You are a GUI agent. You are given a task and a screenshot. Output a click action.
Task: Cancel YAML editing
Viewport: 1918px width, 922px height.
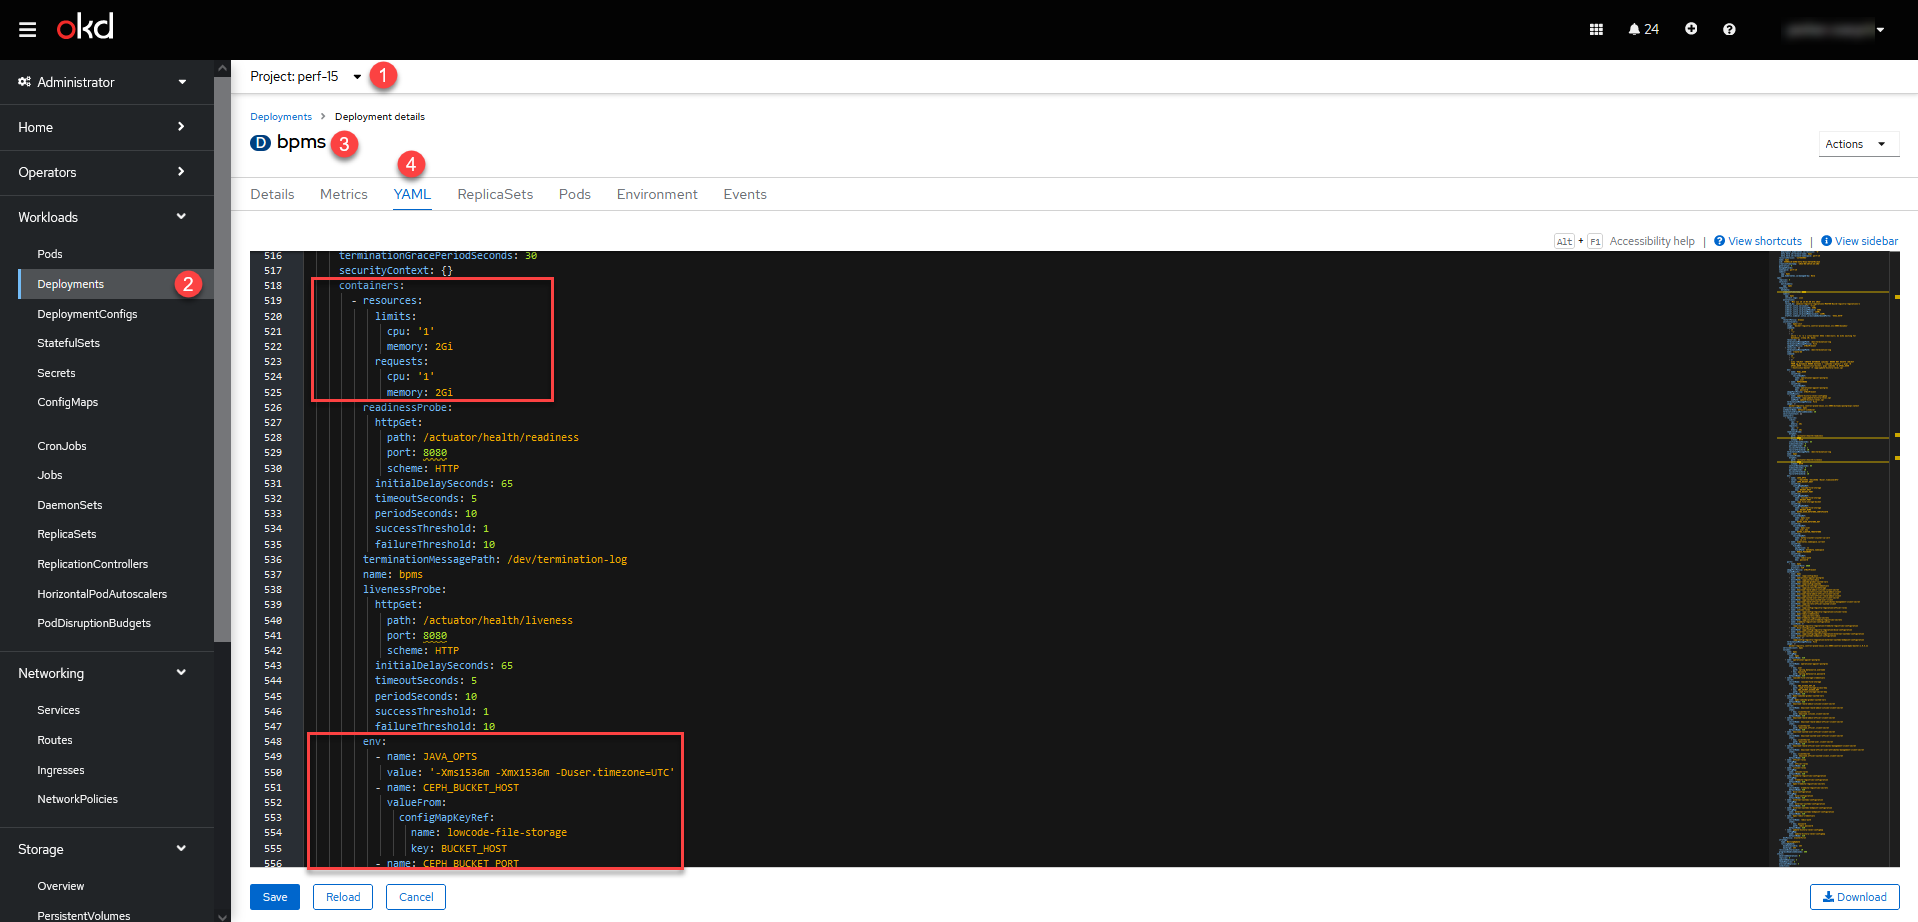[x=416, y=897]
